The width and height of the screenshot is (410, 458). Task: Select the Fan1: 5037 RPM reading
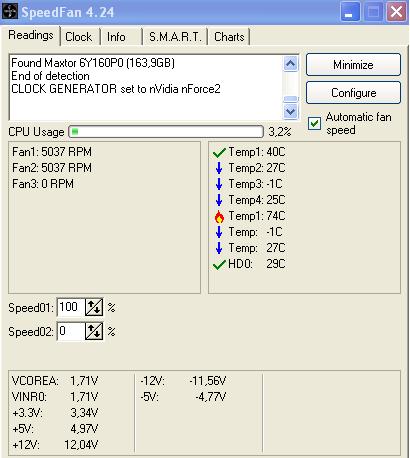click(x=52, y=152)
